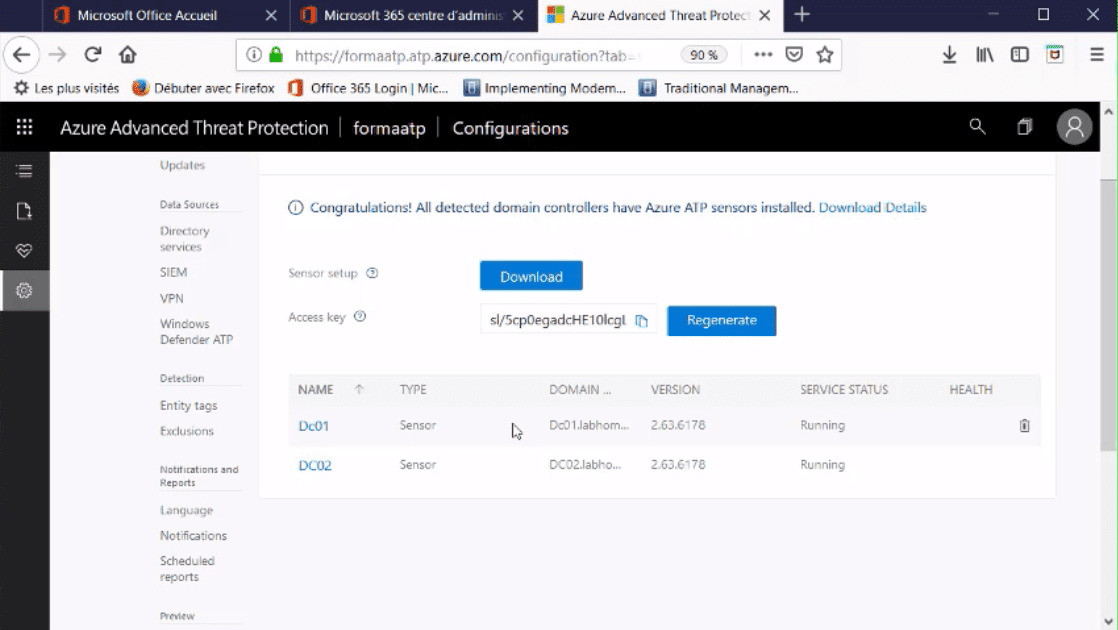This screenshot has height=630, width=1118.
Task: Toggle the sidebar menu timeline icon
Action: click(x=24, y=170)
